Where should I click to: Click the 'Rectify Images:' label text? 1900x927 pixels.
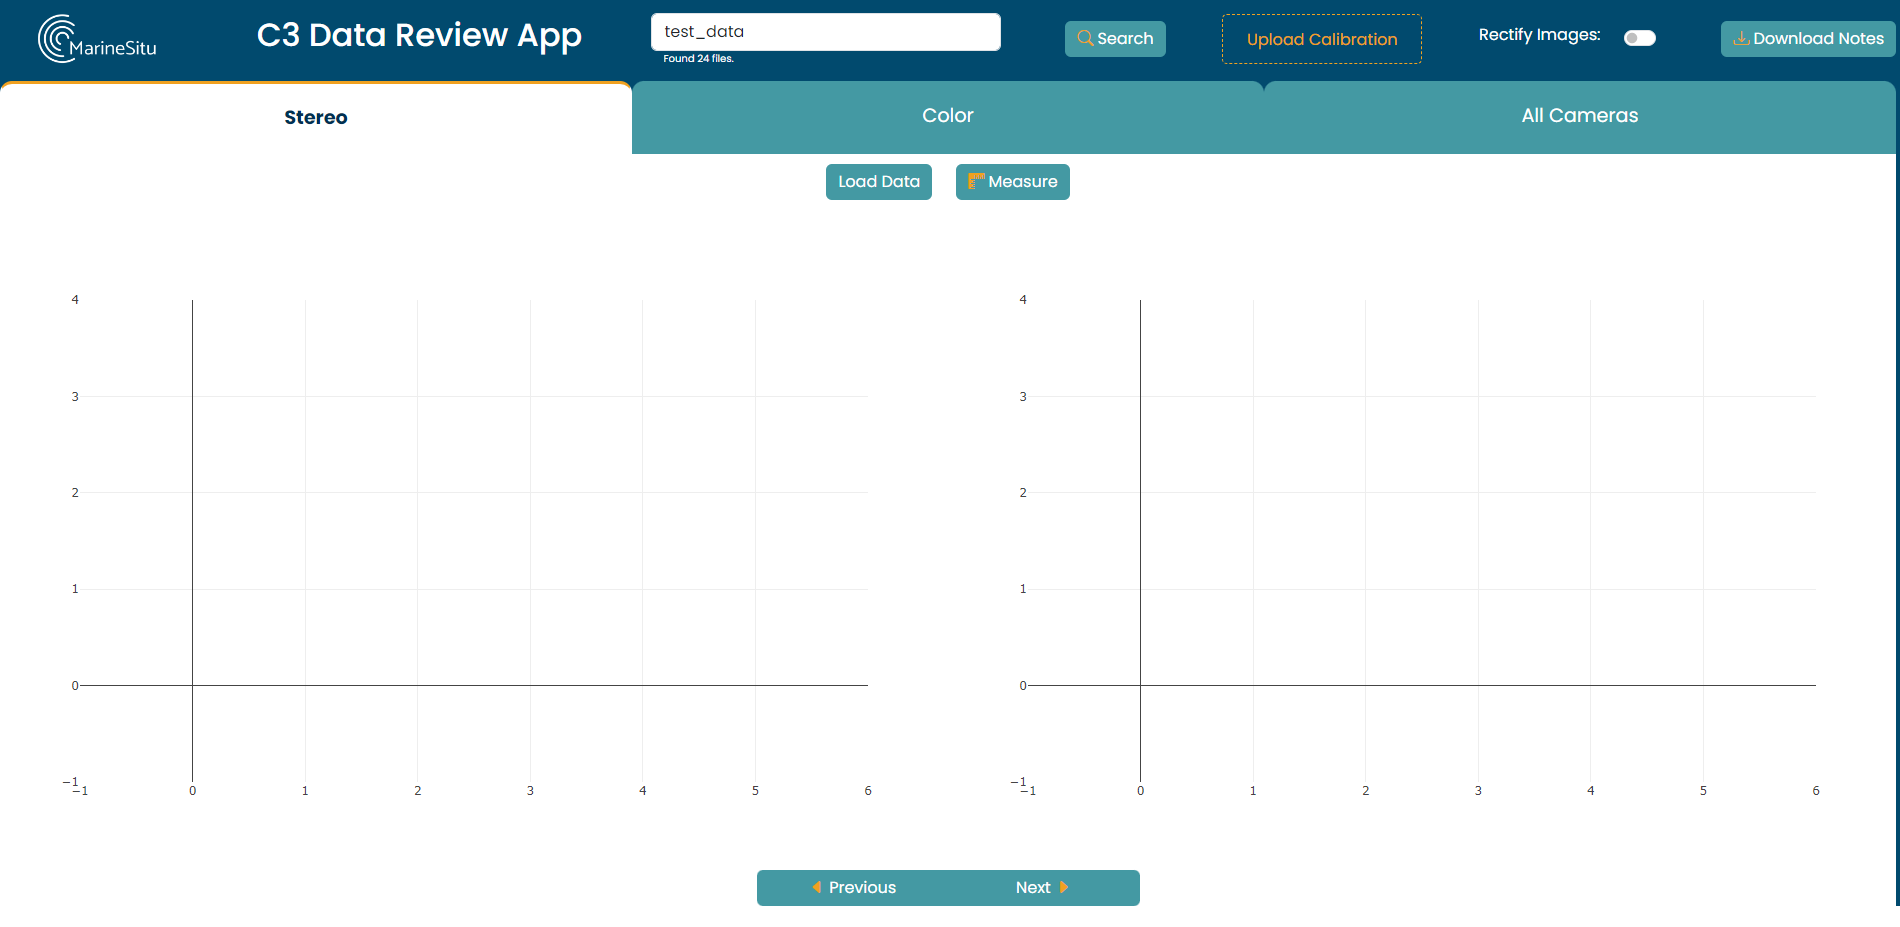coord(1539,35)
